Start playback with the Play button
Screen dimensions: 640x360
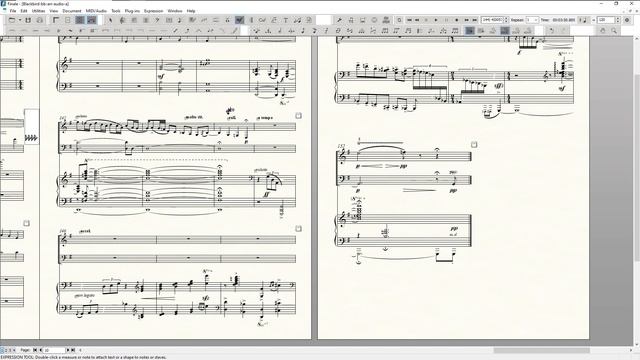pyautogui.click(x=436, y=20)
